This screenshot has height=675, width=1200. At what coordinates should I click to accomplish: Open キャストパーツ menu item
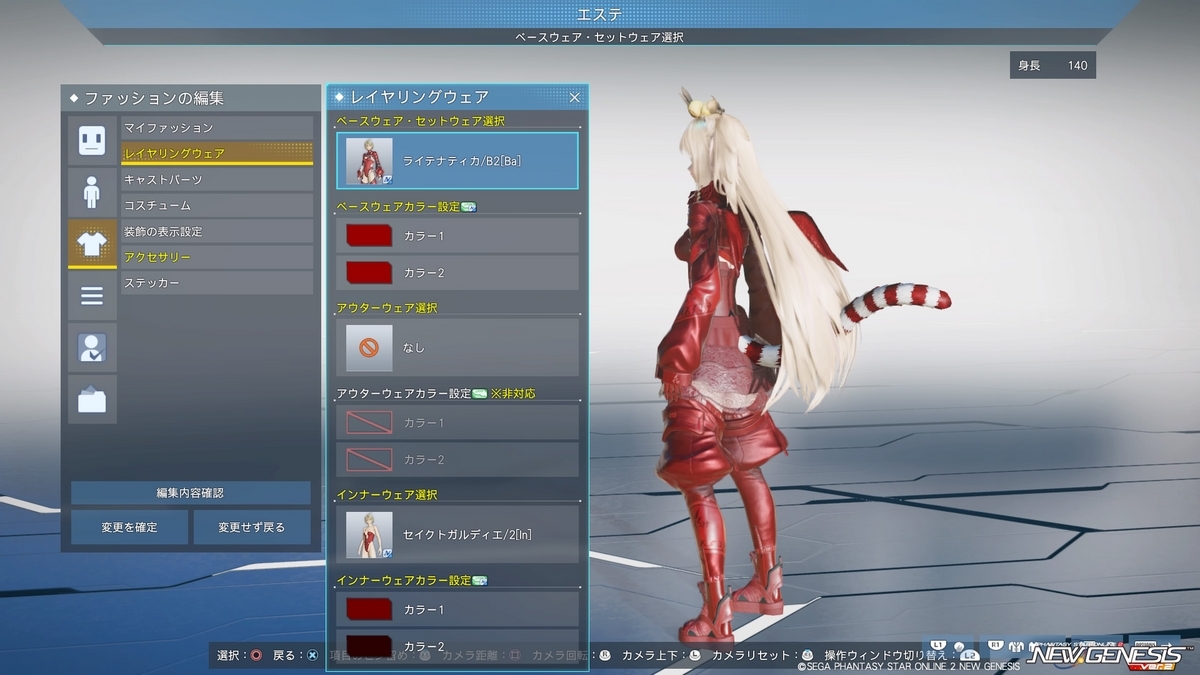tap(217, 180)
